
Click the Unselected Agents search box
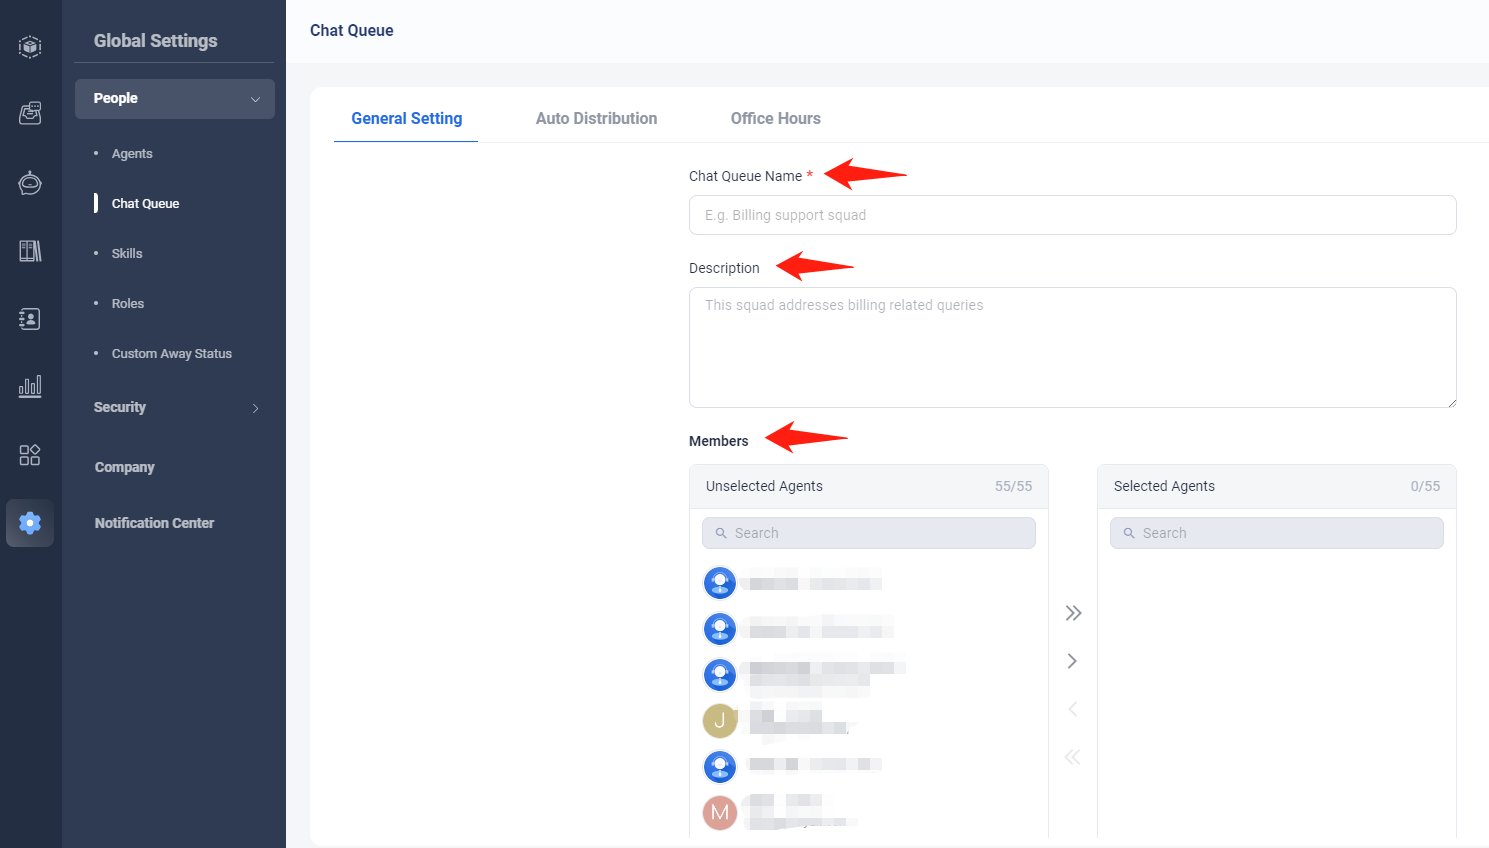868,533
